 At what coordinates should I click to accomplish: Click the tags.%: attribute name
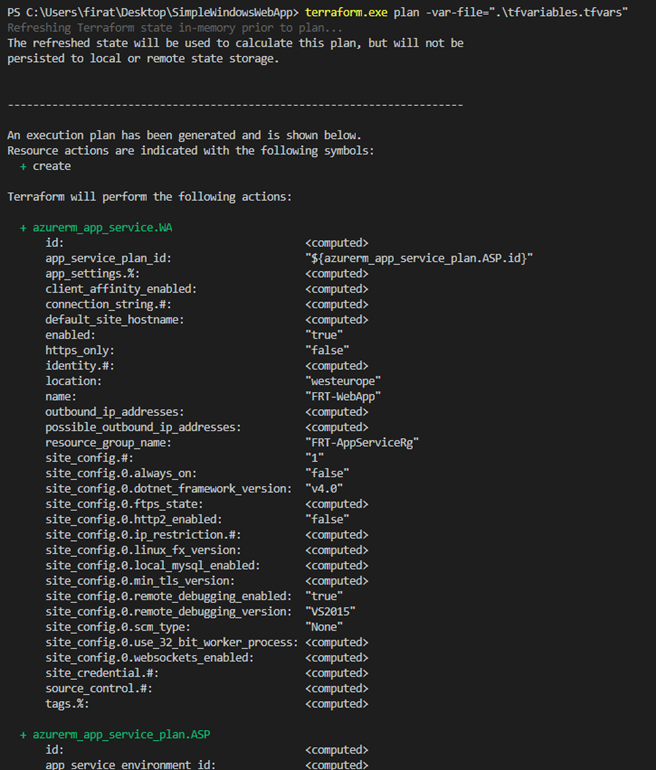pyautogui.click(x=71, y=703)
